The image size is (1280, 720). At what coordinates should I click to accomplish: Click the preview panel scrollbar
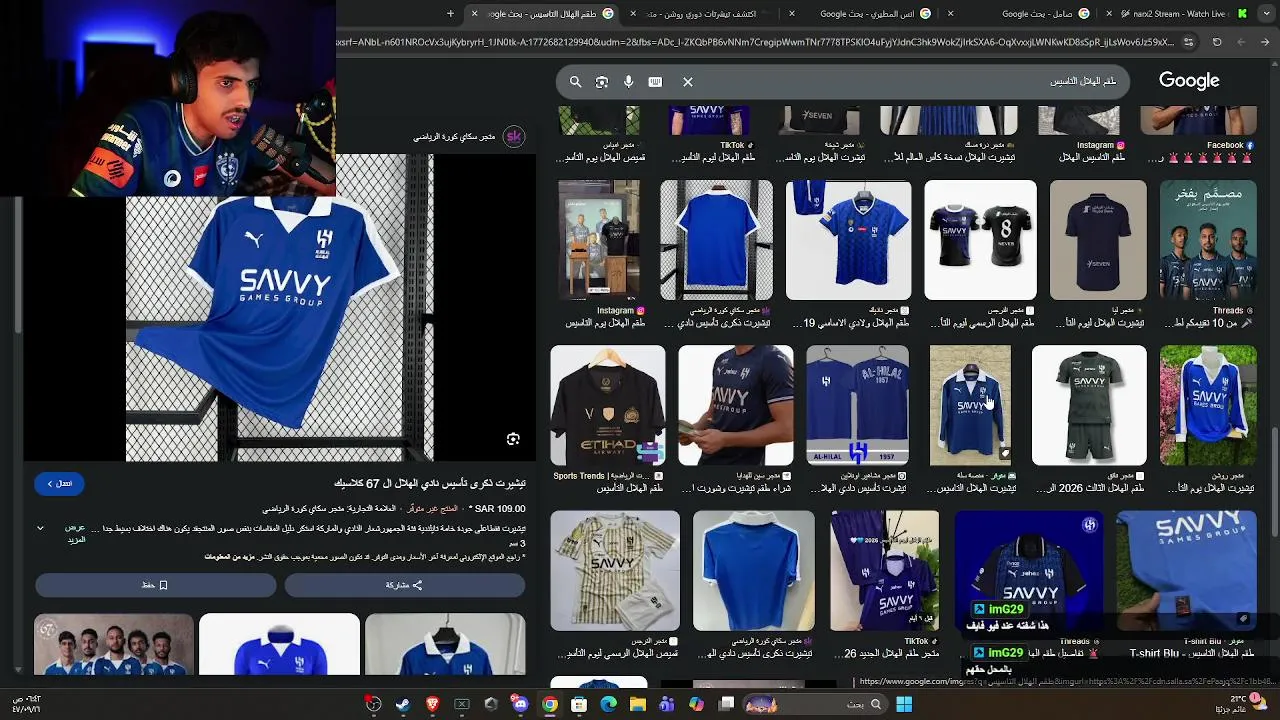[17, 265]
